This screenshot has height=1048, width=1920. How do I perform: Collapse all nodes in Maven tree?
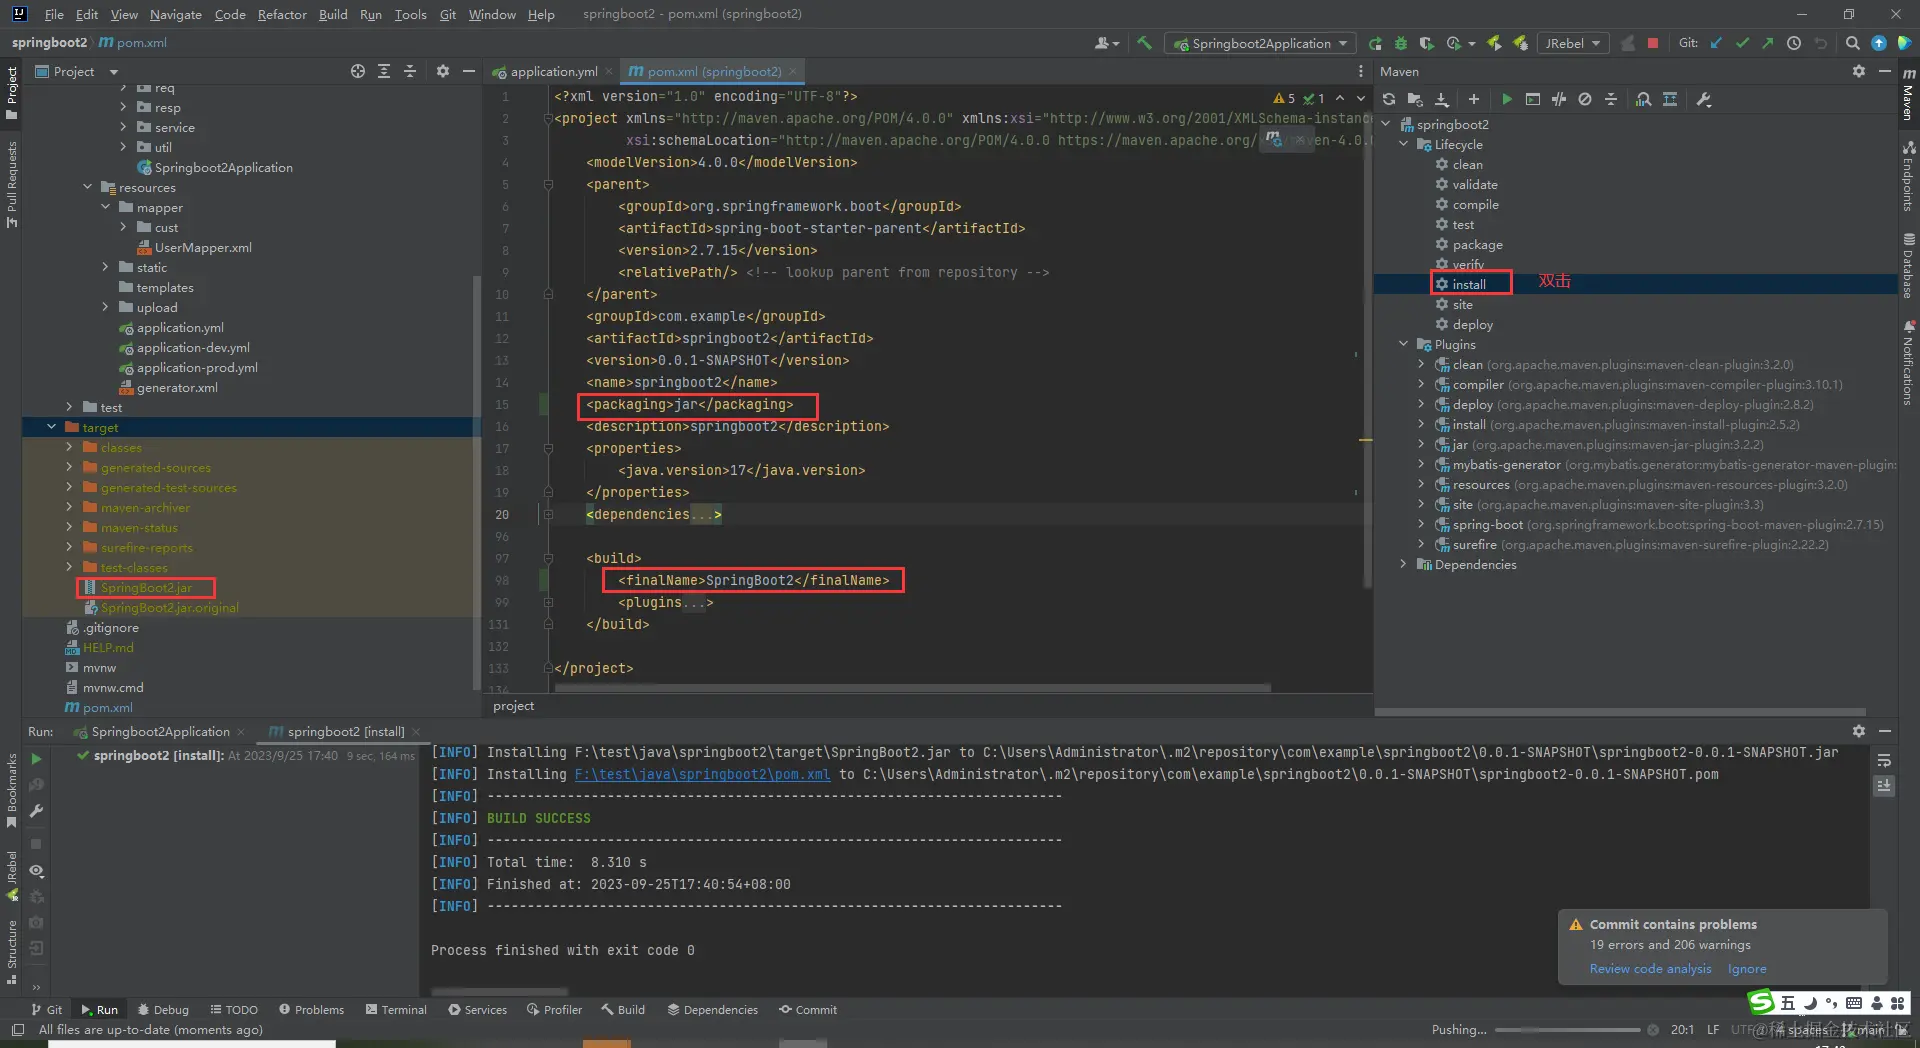pos(1611,99)
